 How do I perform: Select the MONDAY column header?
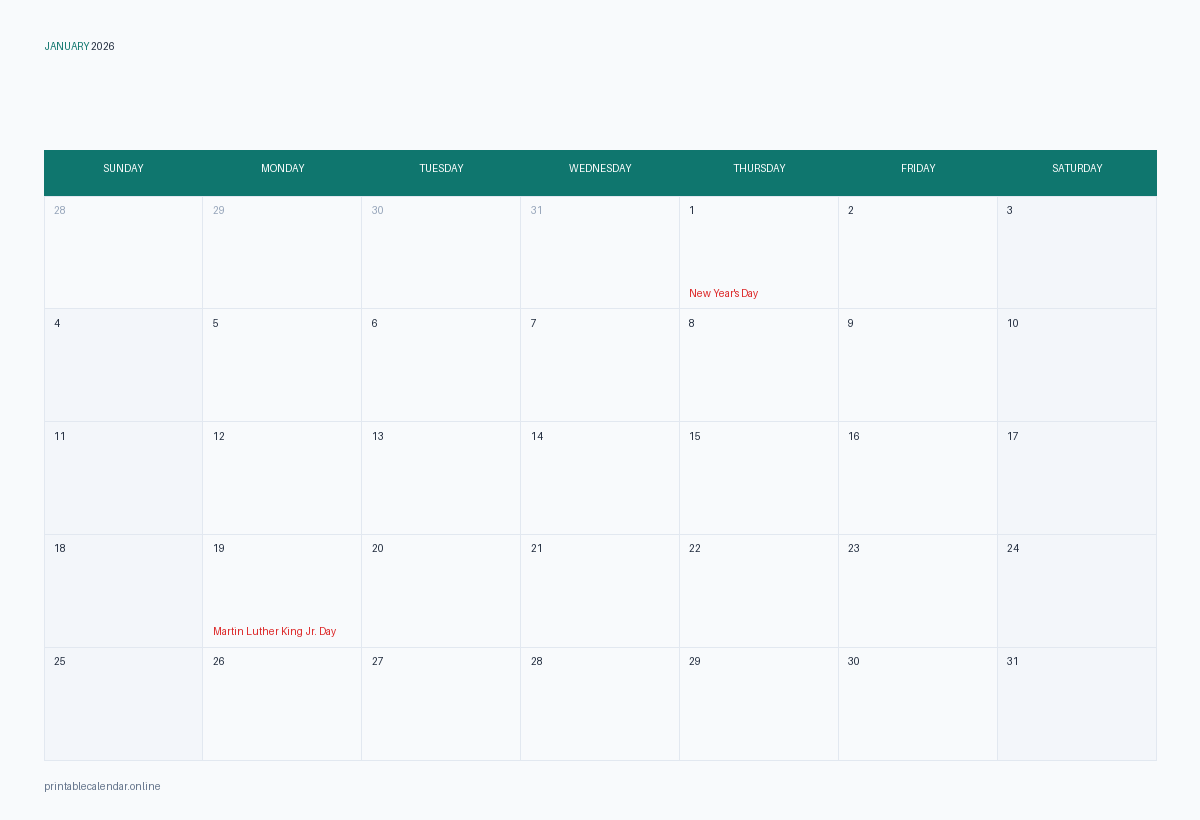coord(283,168)
